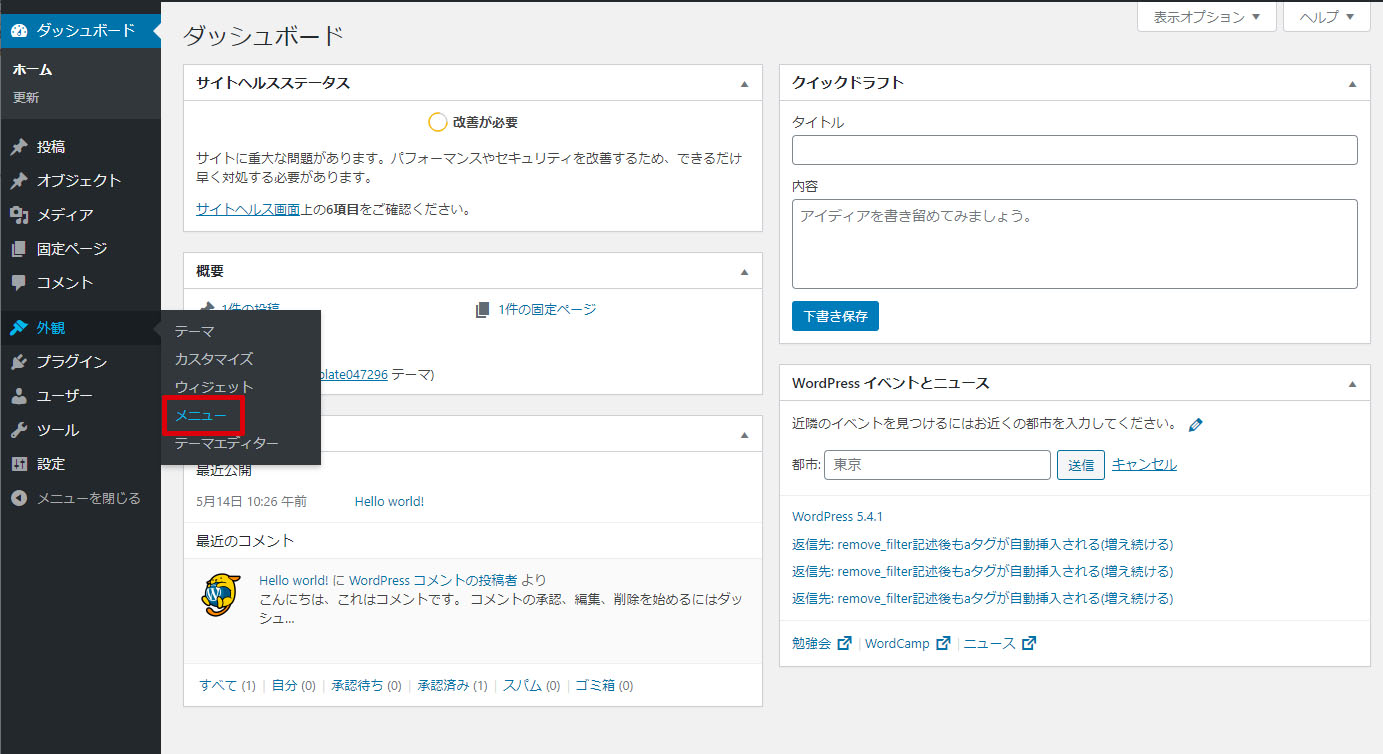Click the page icon beside 1件の固定ページ
The width and height of the screenshot is (1383, 754).
(483, 310)
